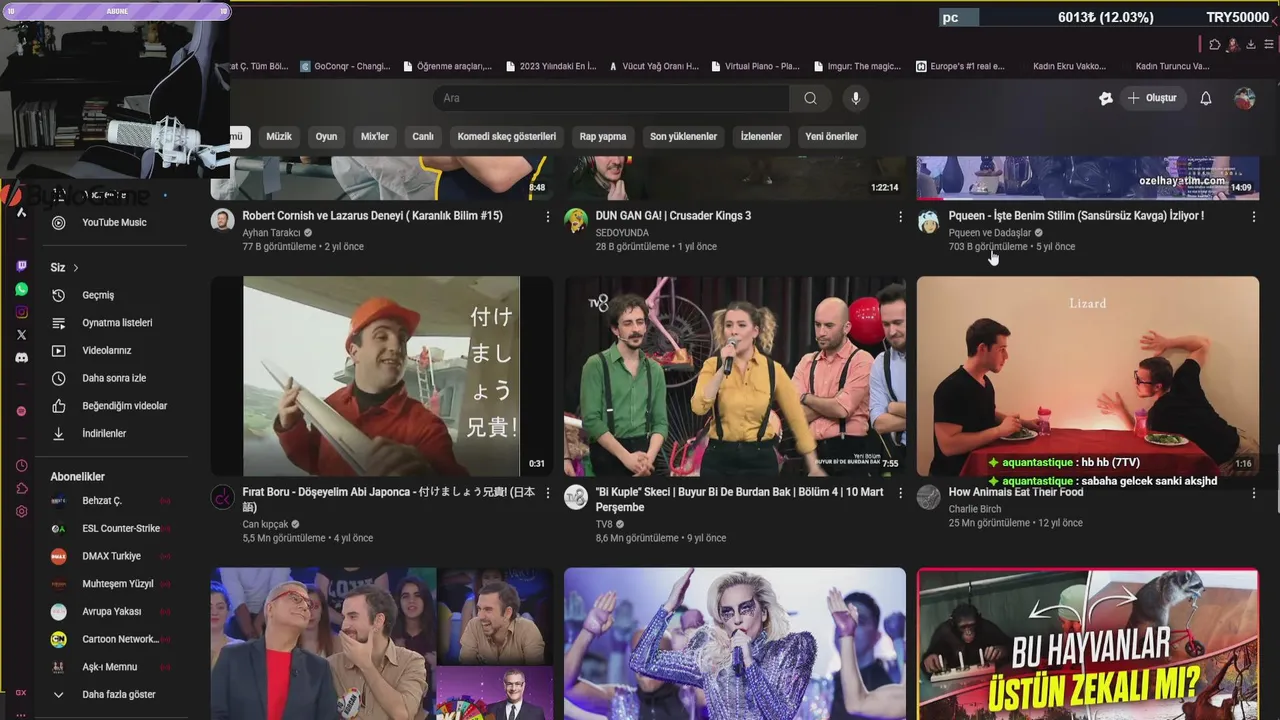Click the Oluştur create button
This screenshot has height=720, width=1280.
(x=1152, y=98)
